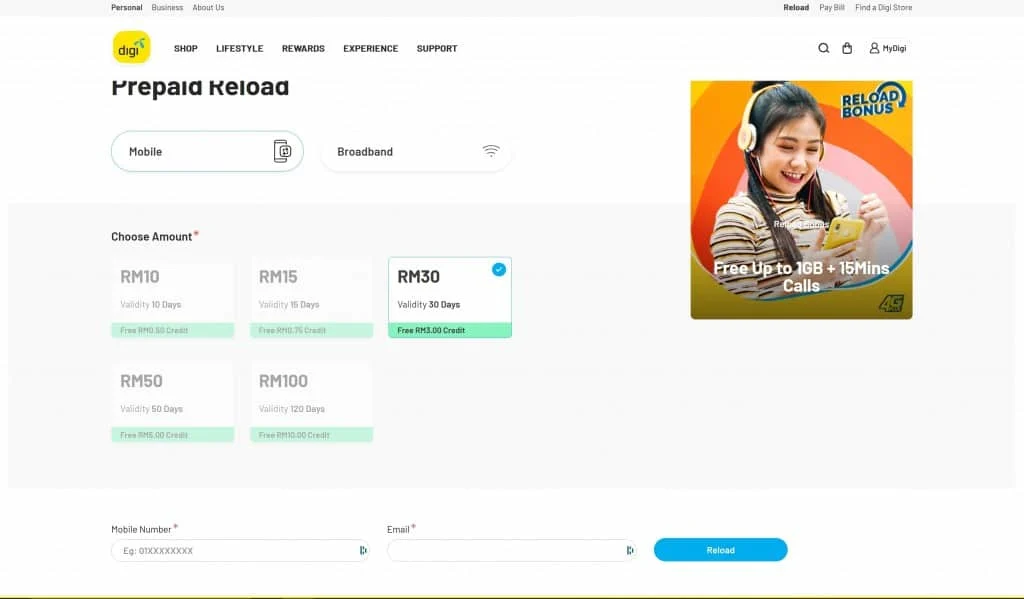The width and height of the screenshot is (1024, 599).
Task: Choose the RM50 reload amount option
Action: point(172,401)
